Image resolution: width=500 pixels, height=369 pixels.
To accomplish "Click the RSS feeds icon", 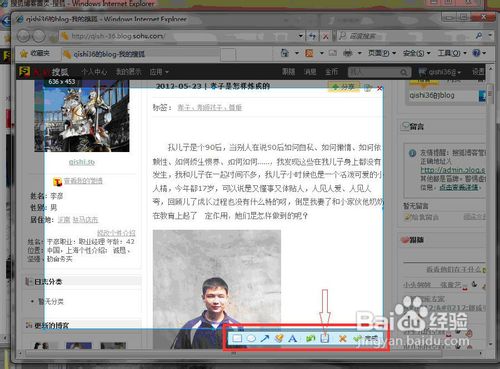I will click(x=309, y=53).
